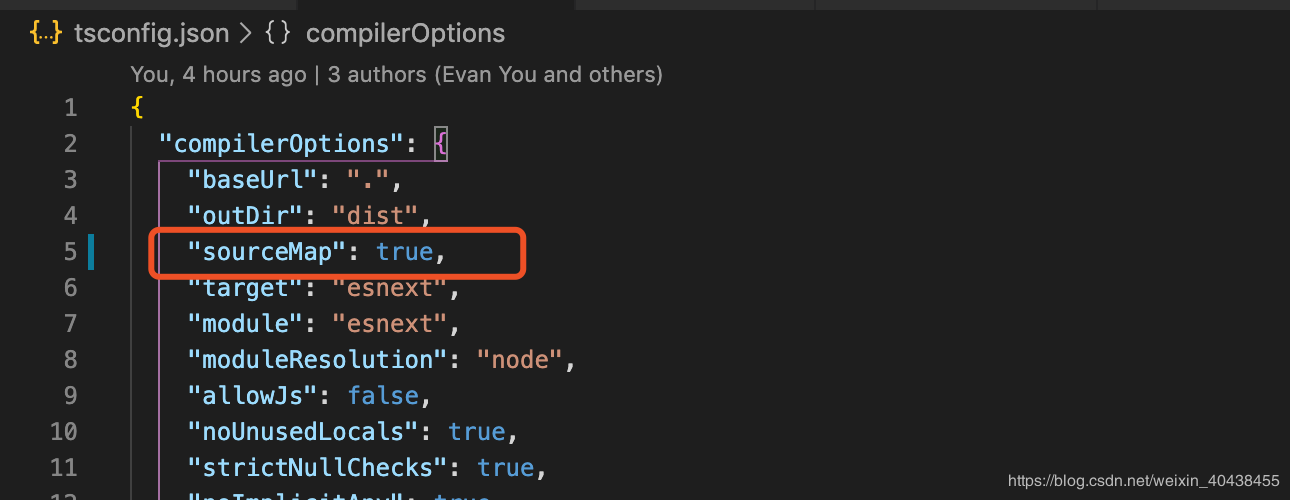Viewport: 1290px width, 500px height.
Task: Click the root opening brace on line 1
Action: [137, 108]
